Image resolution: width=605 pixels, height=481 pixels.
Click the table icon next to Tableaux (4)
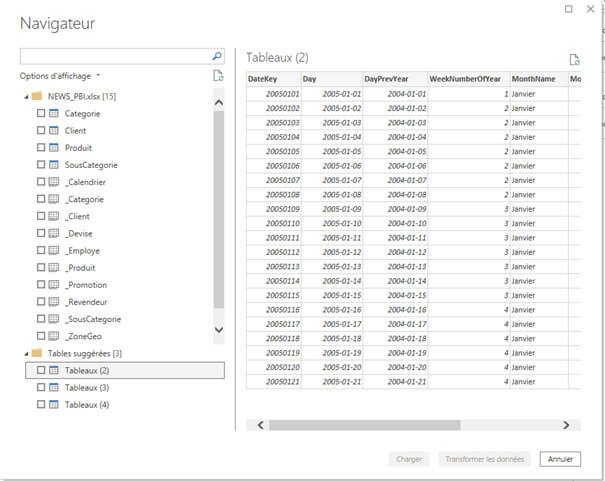54,404
